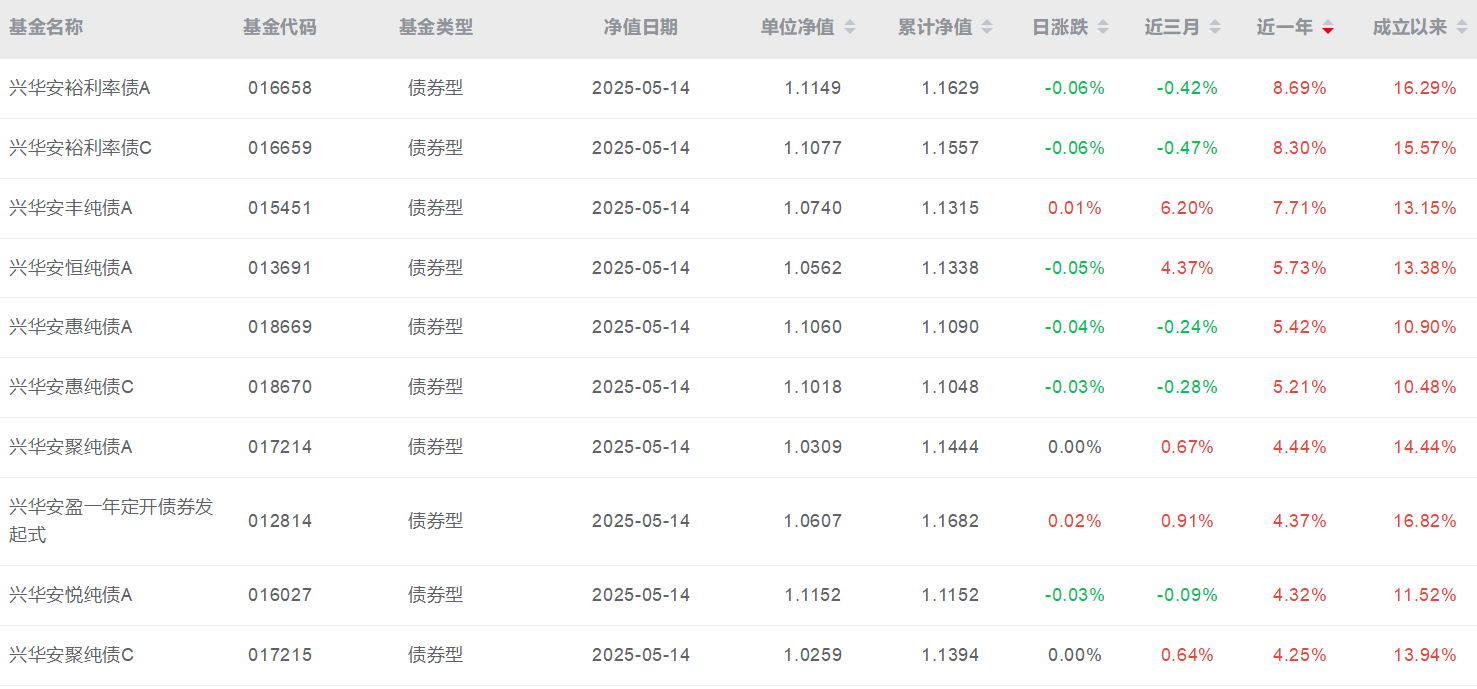Click unit net value 1.1018
This screenshot has width=1477, height=689.
[x=813, y=387]
